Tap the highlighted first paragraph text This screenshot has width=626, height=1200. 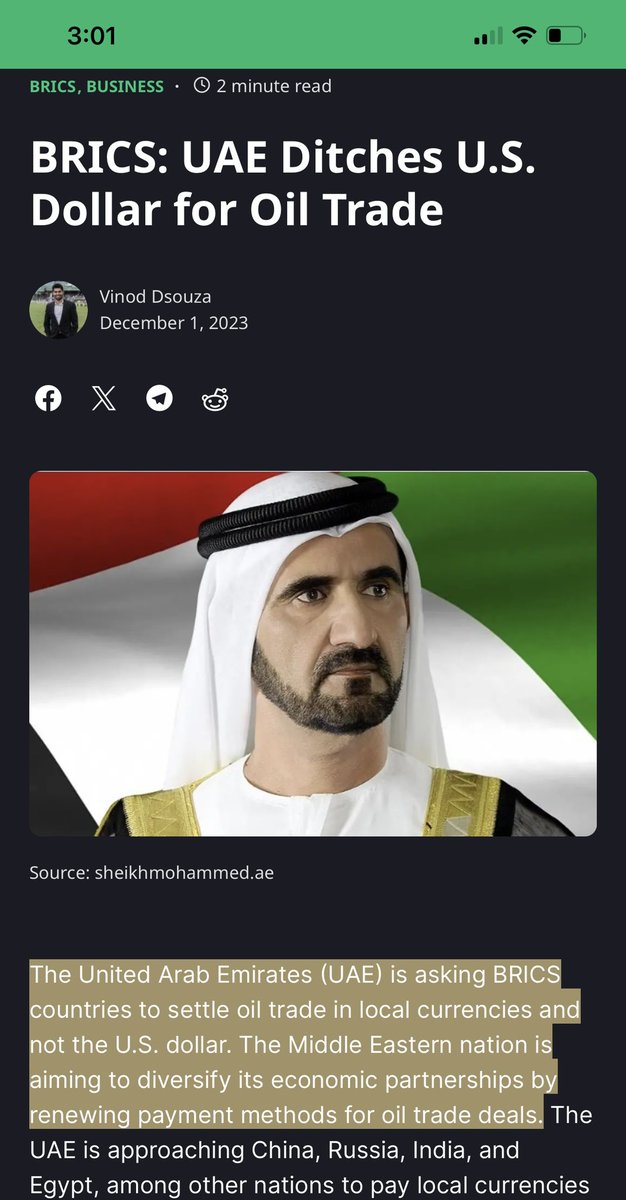(x=305, y=1044)
